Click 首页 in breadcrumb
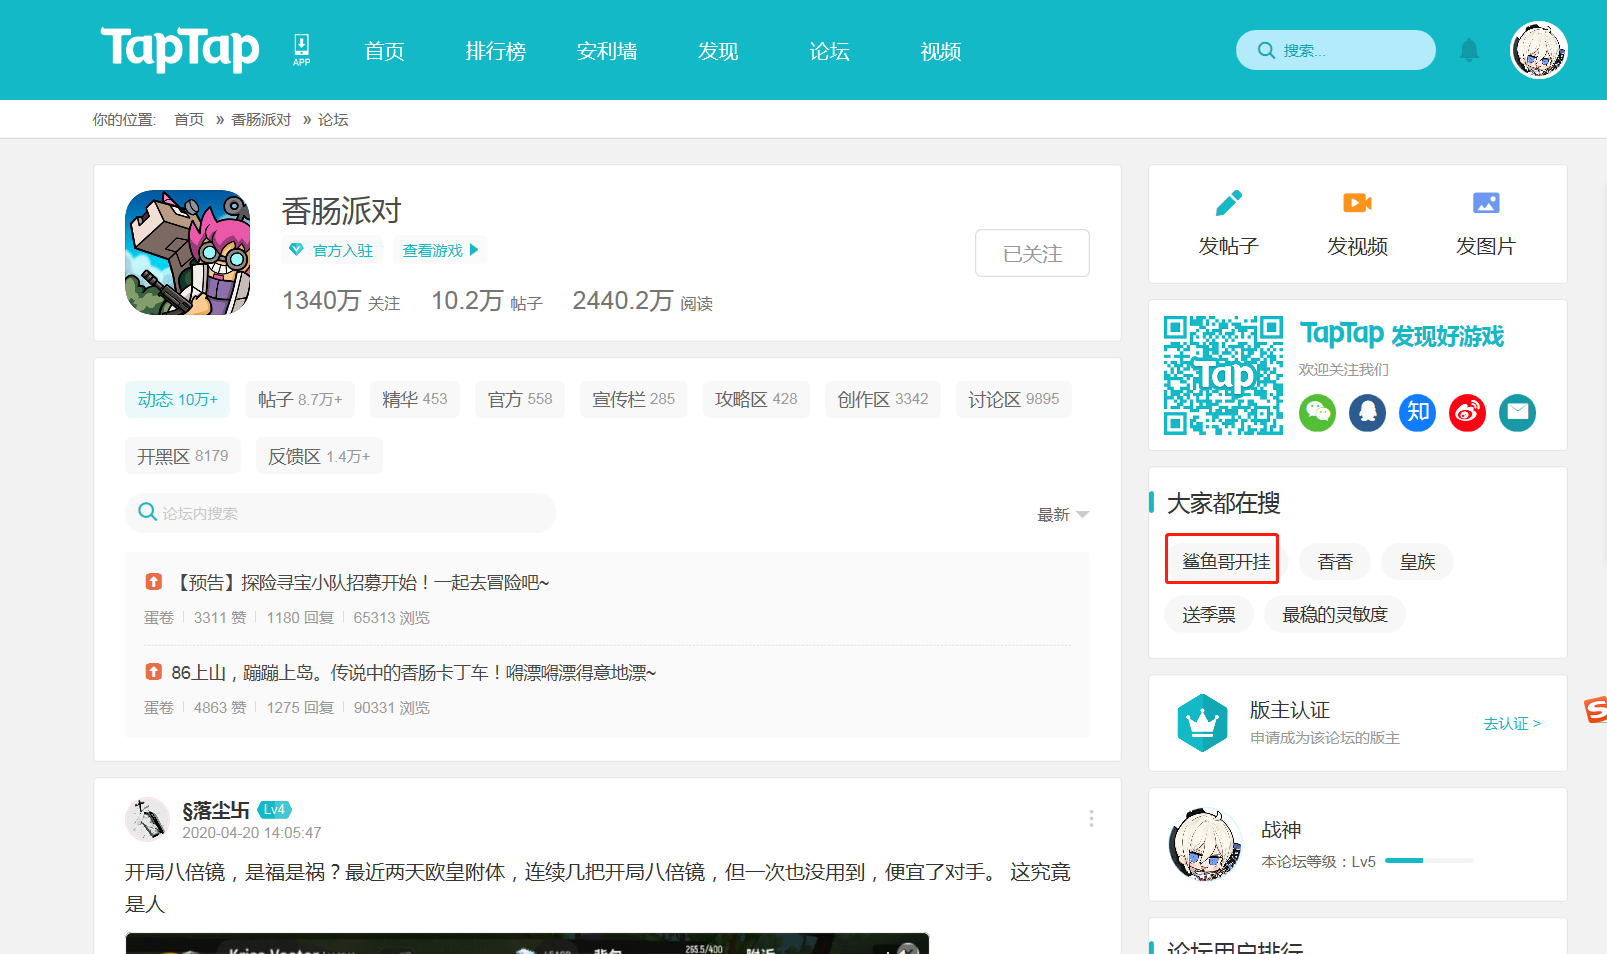 [x=189, y=119]
